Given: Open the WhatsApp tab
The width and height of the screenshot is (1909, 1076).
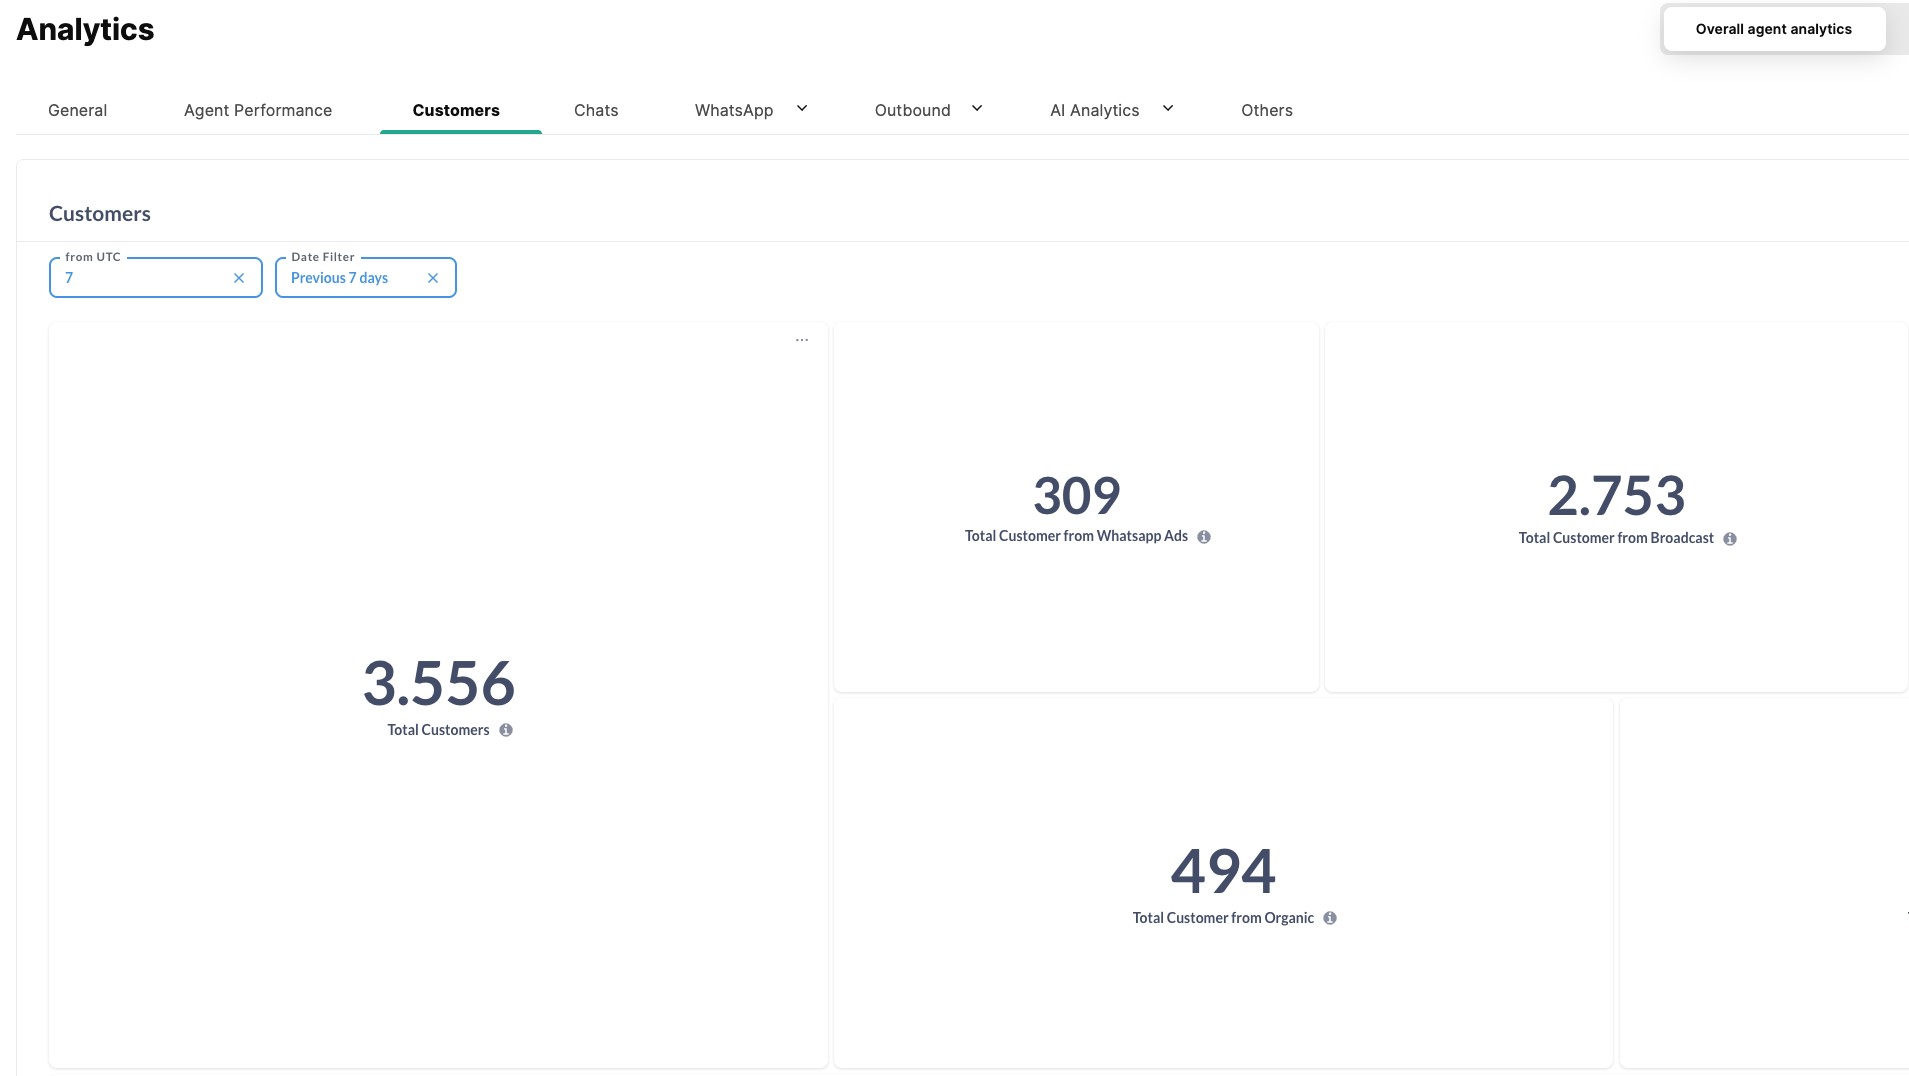Looking at the screenshot, I should tap(734, 110).
